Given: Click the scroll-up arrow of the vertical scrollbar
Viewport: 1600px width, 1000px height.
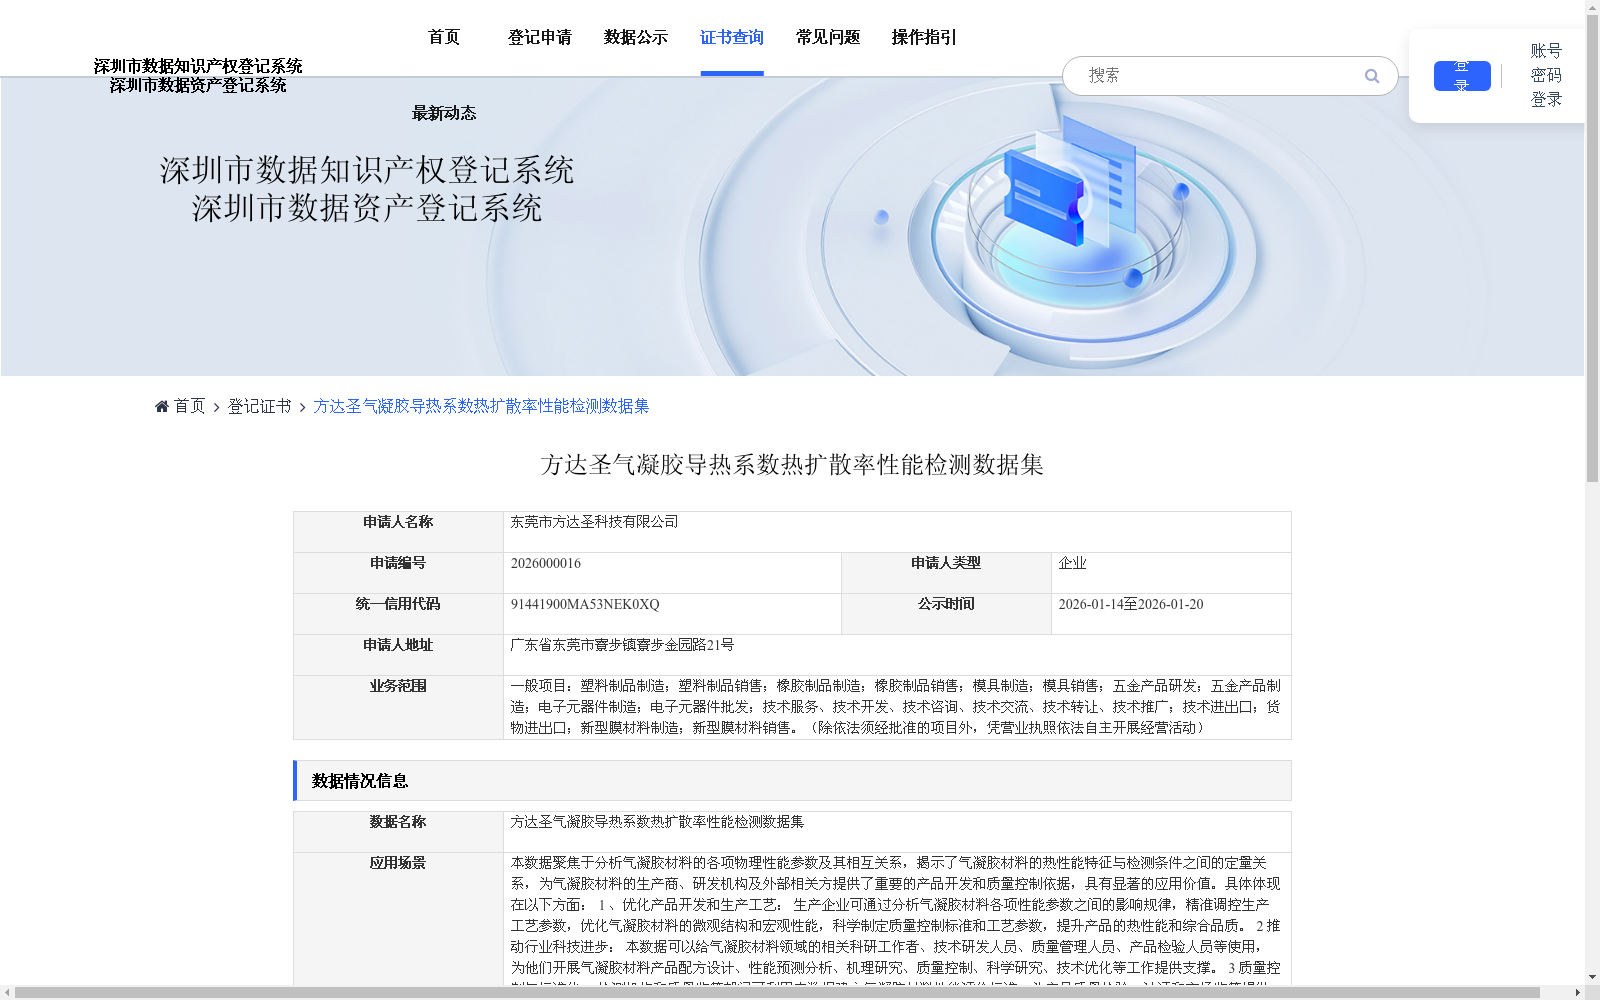Looking at the screenshot, I should [x=1592, y=7].
